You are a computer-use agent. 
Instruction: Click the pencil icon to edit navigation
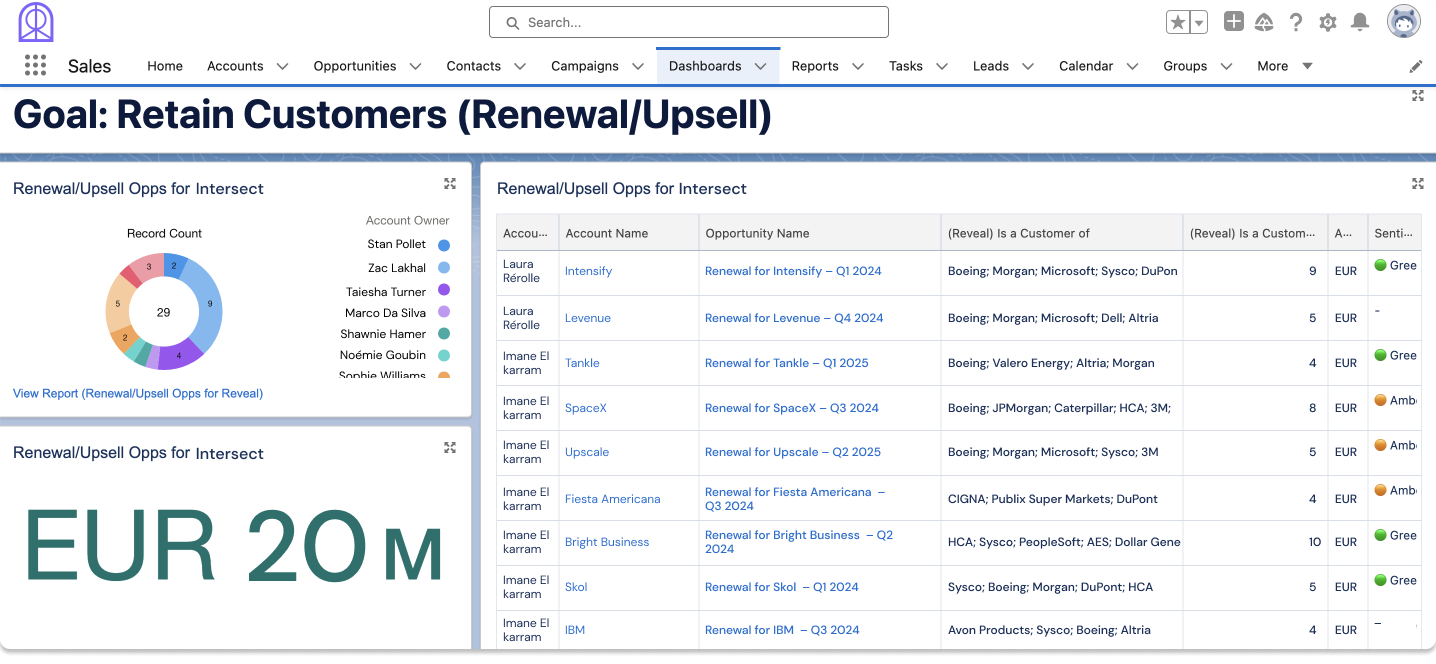point(1416,66)
